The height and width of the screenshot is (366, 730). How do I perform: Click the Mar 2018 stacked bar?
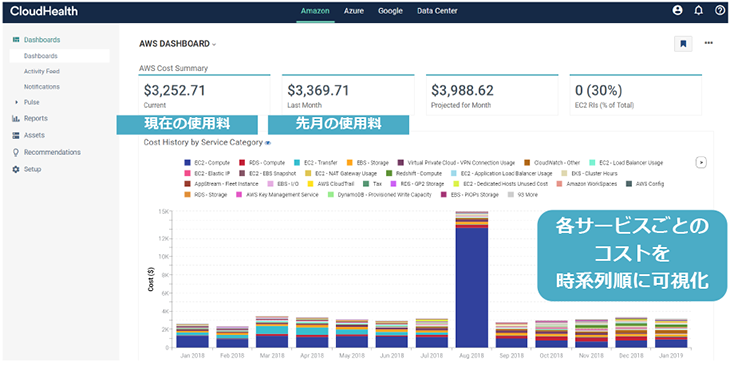pos(272,332)
